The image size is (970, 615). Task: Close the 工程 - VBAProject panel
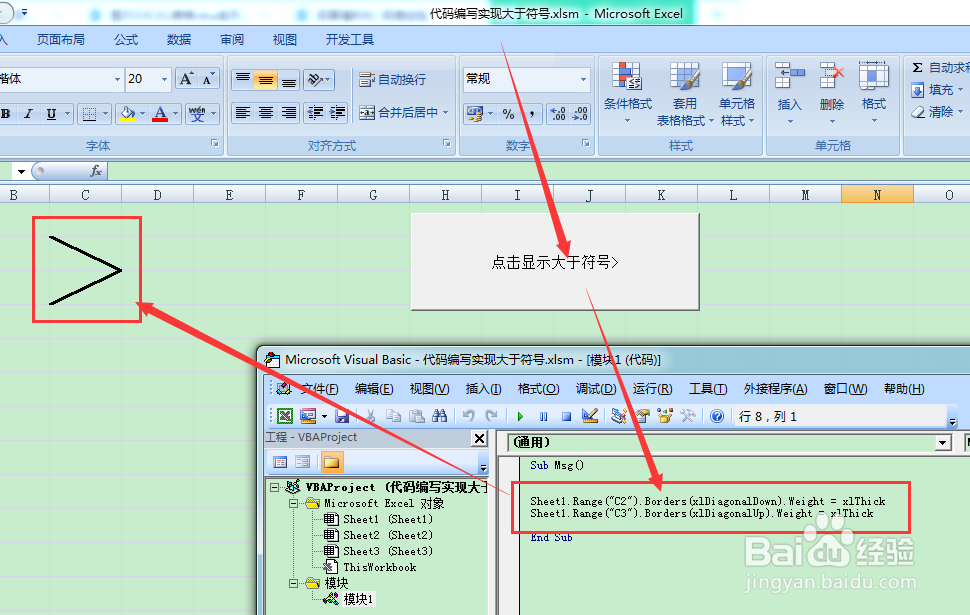[x=479, y=439]
